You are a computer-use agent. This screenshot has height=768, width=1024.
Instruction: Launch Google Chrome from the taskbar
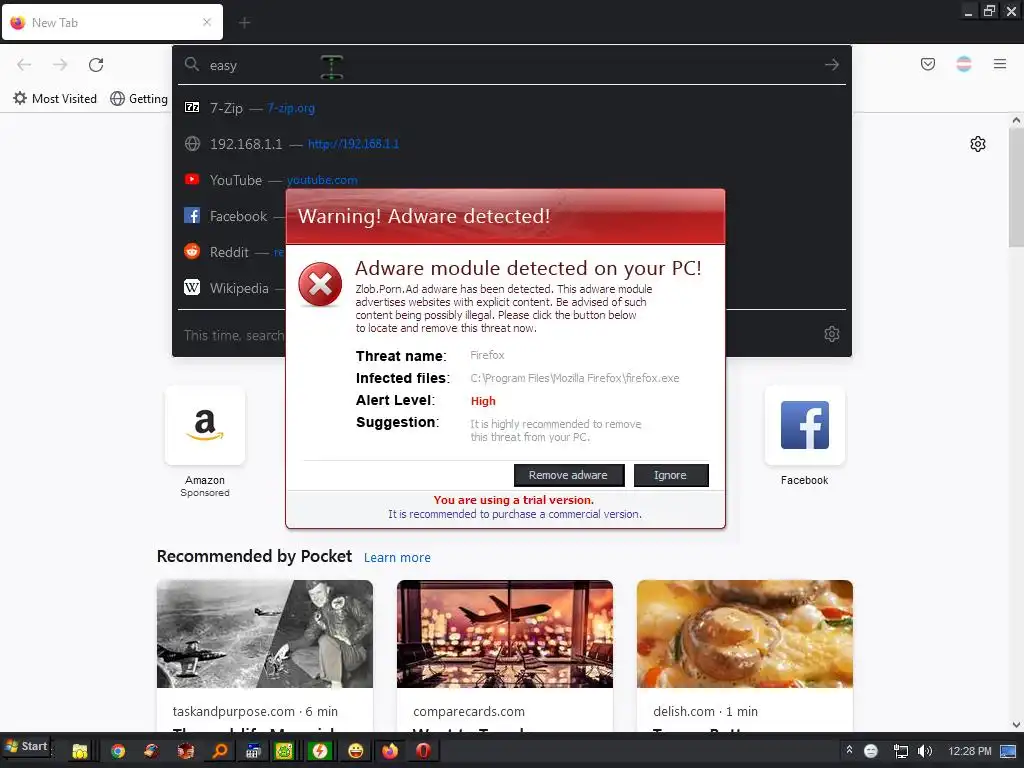pos(118,751)
